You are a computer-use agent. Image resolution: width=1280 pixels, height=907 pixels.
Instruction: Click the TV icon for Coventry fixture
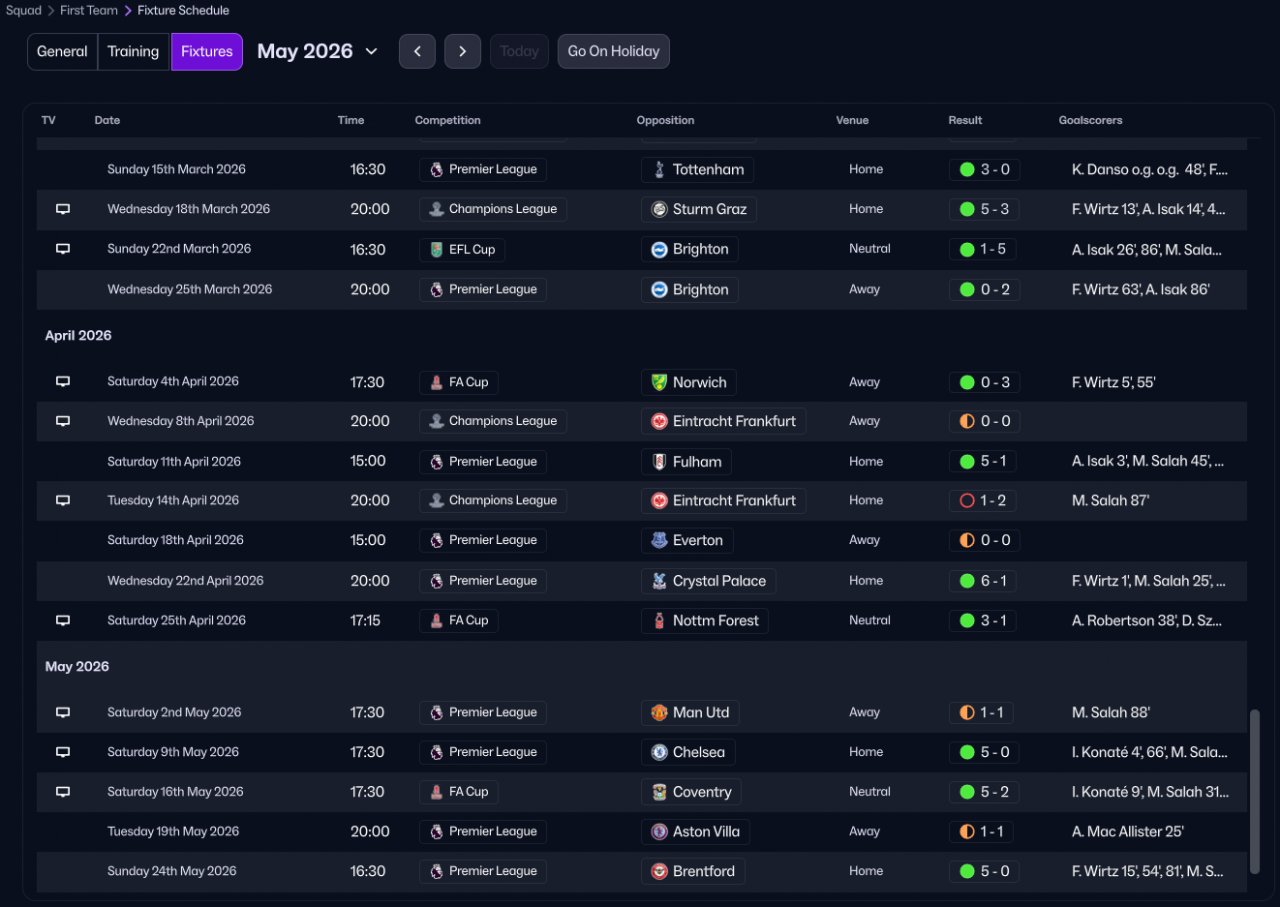[63, 791]
